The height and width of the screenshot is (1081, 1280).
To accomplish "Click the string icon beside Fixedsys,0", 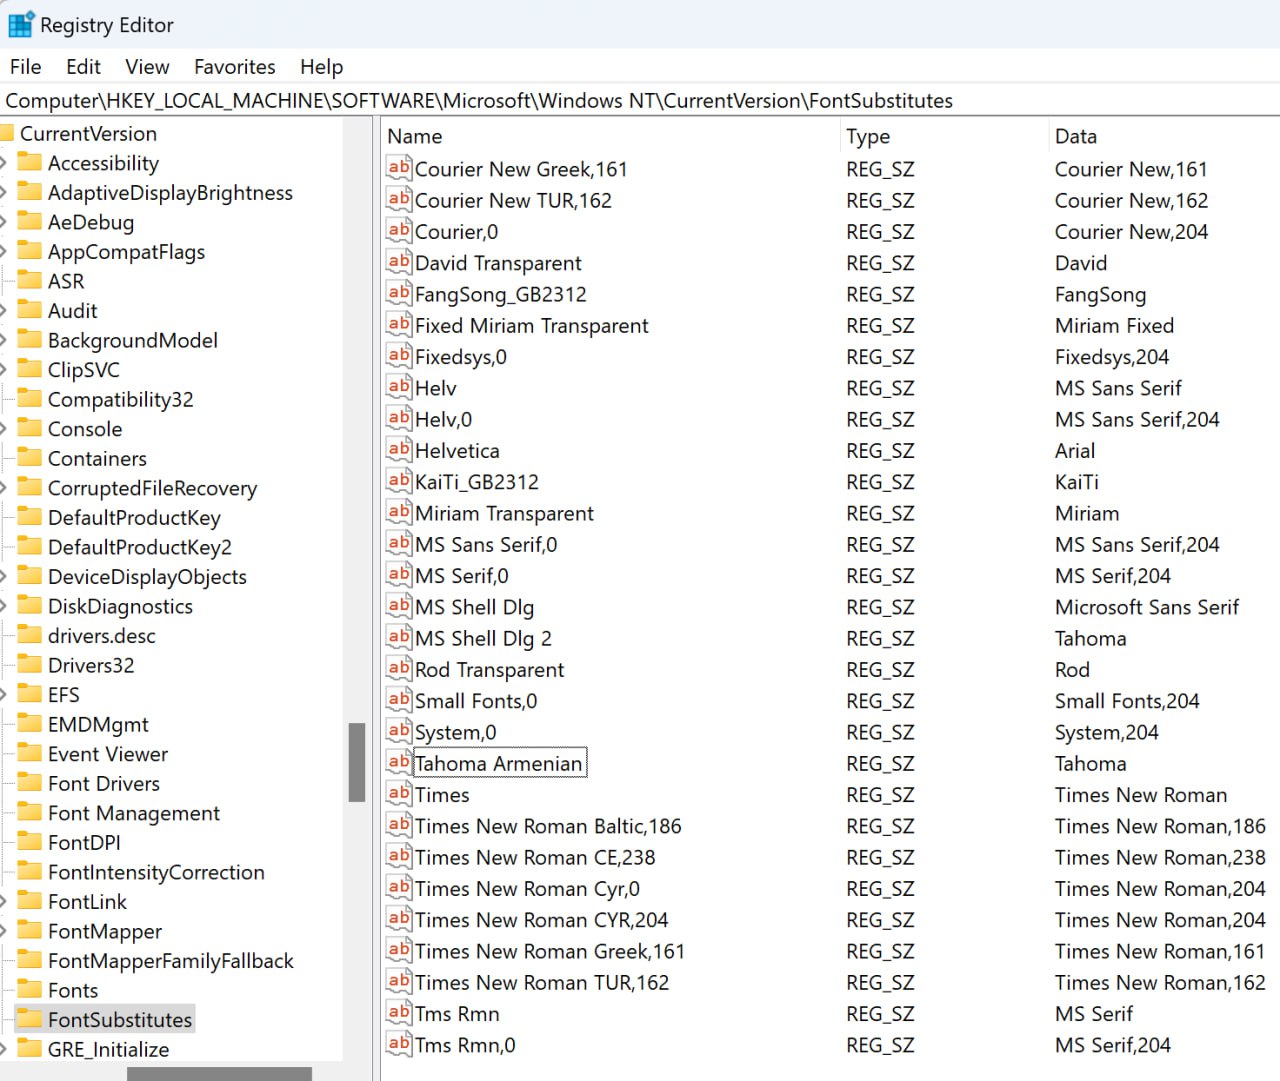I will coord(399,356).
